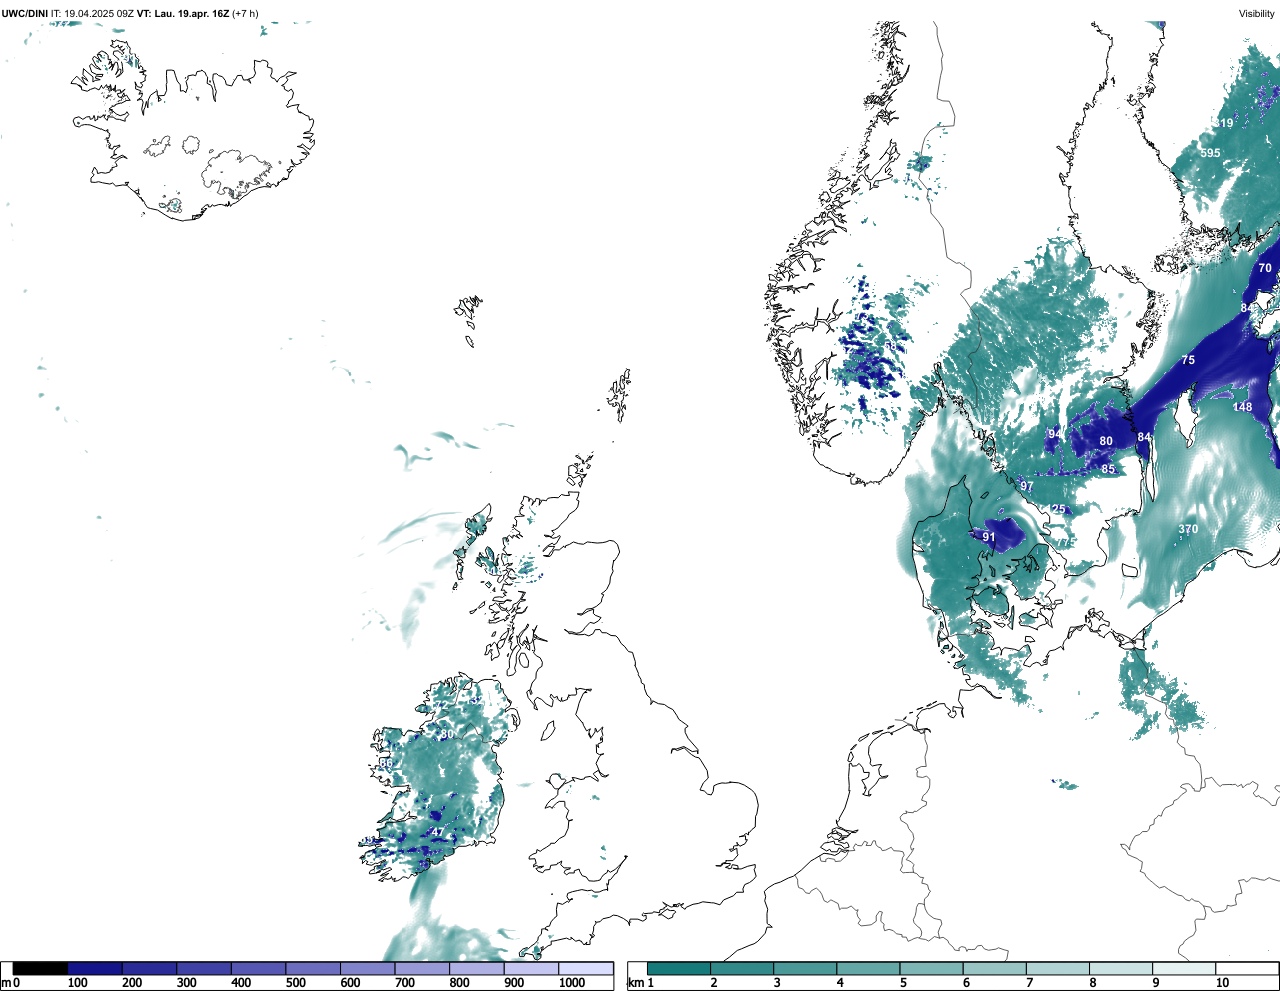Click the '85' value in southern Sweden
This screenshot has width=1280, height=991.
(1108, 469)
